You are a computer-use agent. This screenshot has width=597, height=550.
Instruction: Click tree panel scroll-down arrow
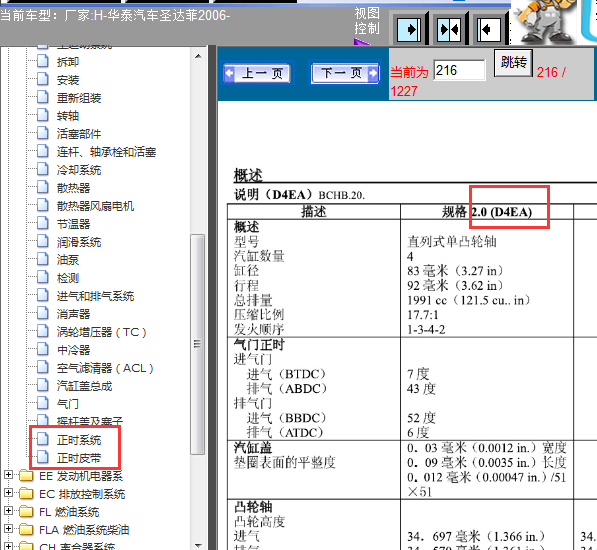(198, 545)
